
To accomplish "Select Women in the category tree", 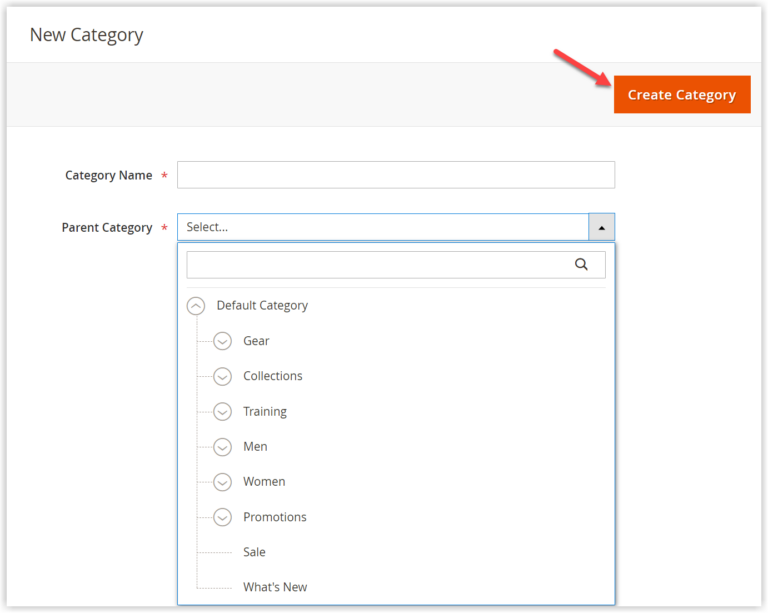I will coord(264,482).
